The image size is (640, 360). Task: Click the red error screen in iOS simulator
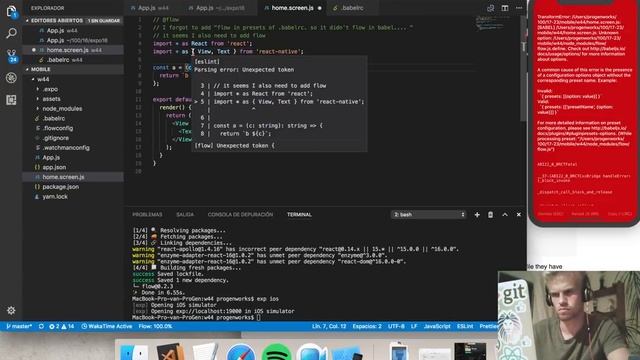(x=584, y=112)
